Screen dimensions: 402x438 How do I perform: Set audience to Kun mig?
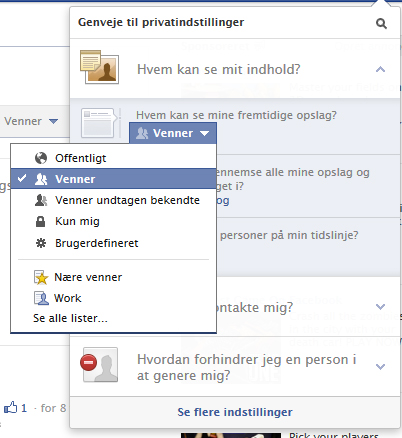tap(113, 221)
